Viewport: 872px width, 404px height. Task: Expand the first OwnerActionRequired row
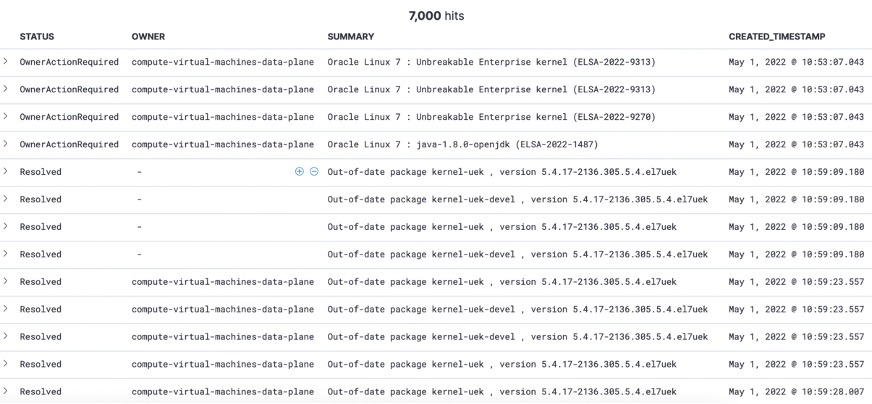point(5,61)
